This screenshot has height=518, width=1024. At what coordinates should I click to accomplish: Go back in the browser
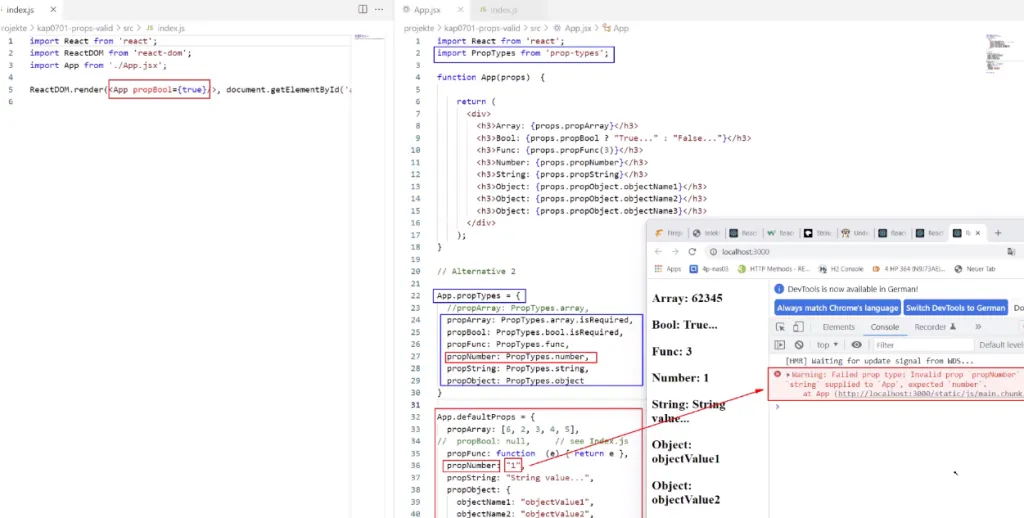click(658, 251)
